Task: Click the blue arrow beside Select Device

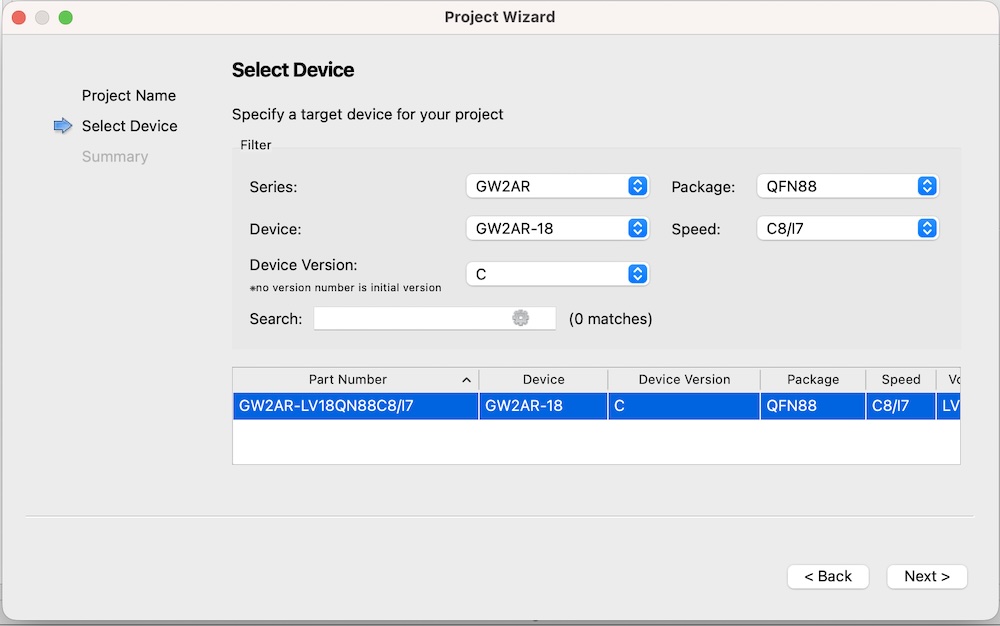Action: [63, 126]
